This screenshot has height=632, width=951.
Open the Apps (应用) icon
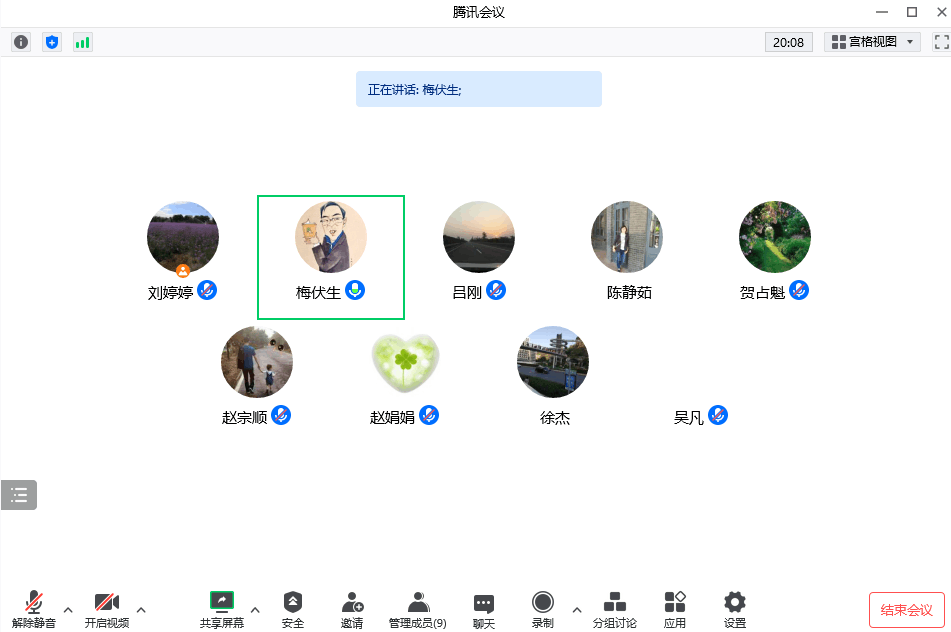pyautogui.click(x=675, y=608)
